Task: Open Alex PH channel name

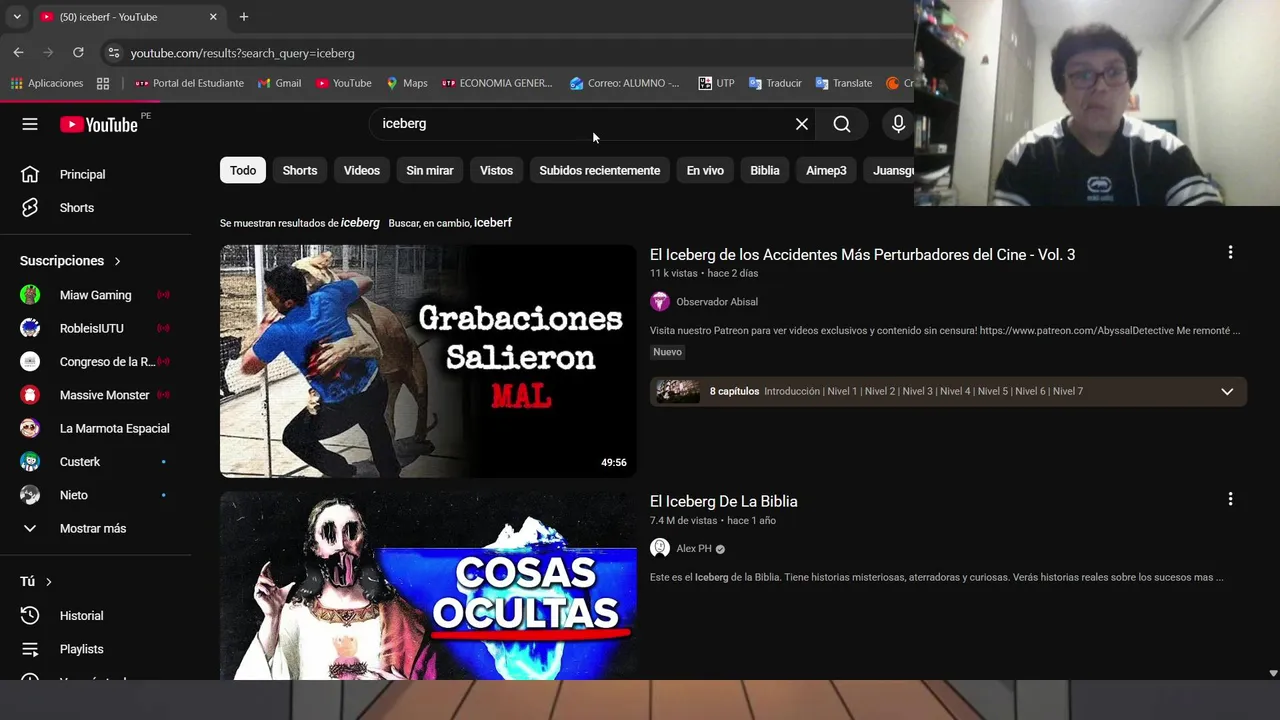Action: pos(694,549)
